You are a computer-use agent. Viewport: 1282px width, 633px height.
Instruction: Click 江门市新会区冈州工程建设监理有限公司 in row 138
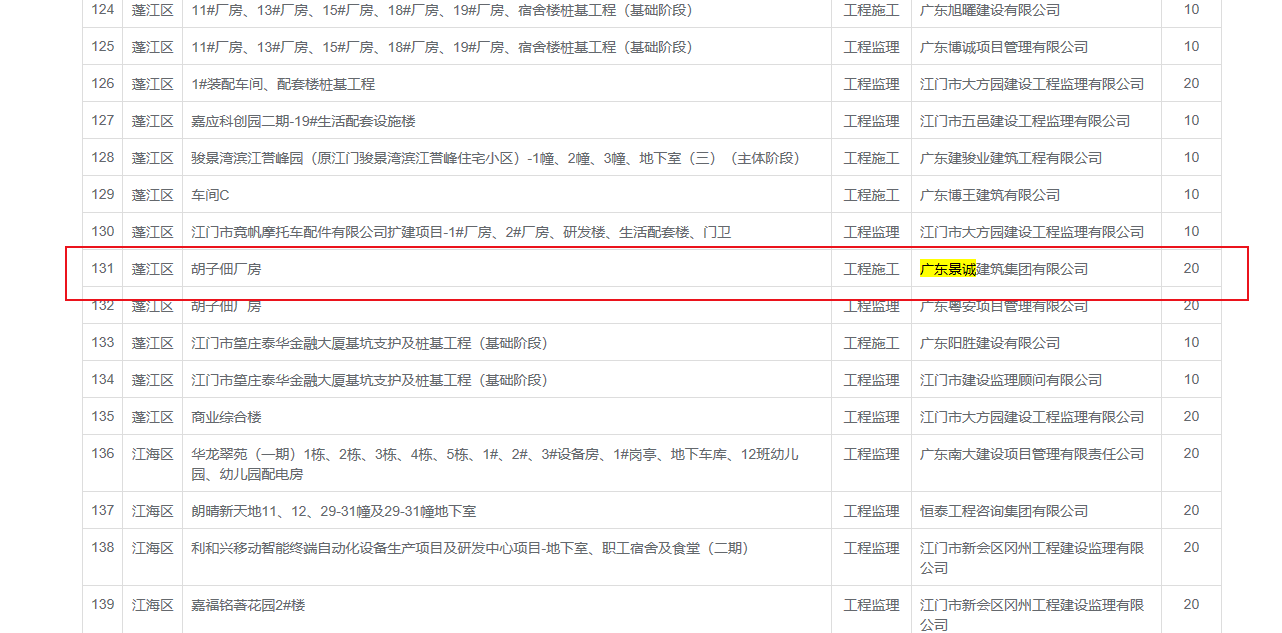(1032, 558)
